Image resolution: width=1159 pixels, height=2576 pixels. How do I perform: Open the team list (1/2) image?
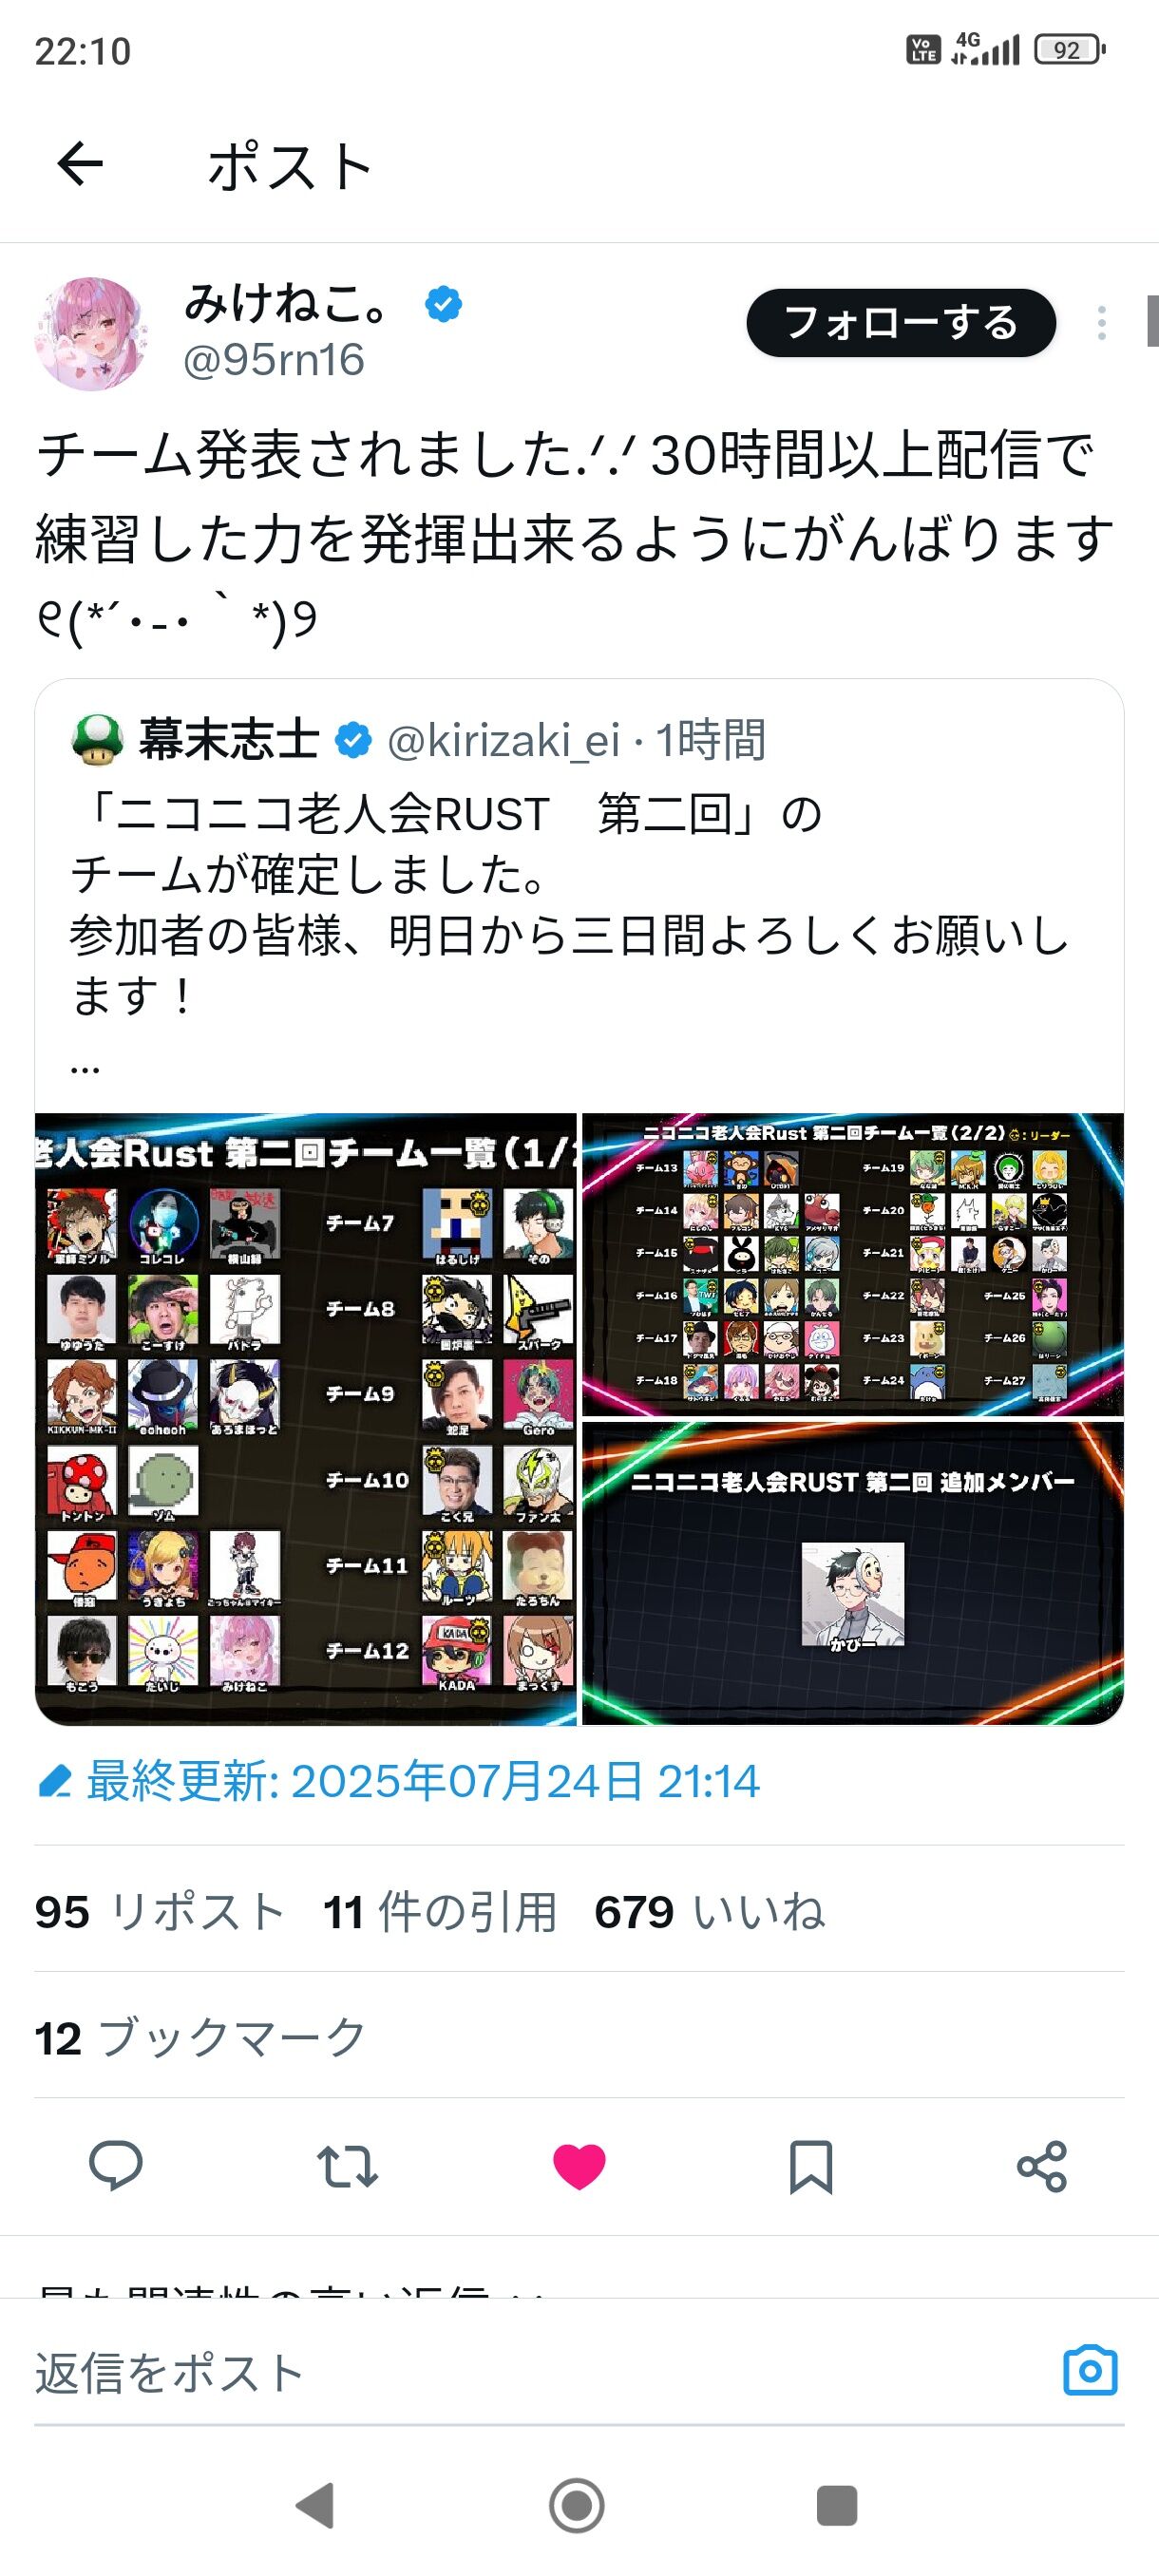coord(306,1418)
